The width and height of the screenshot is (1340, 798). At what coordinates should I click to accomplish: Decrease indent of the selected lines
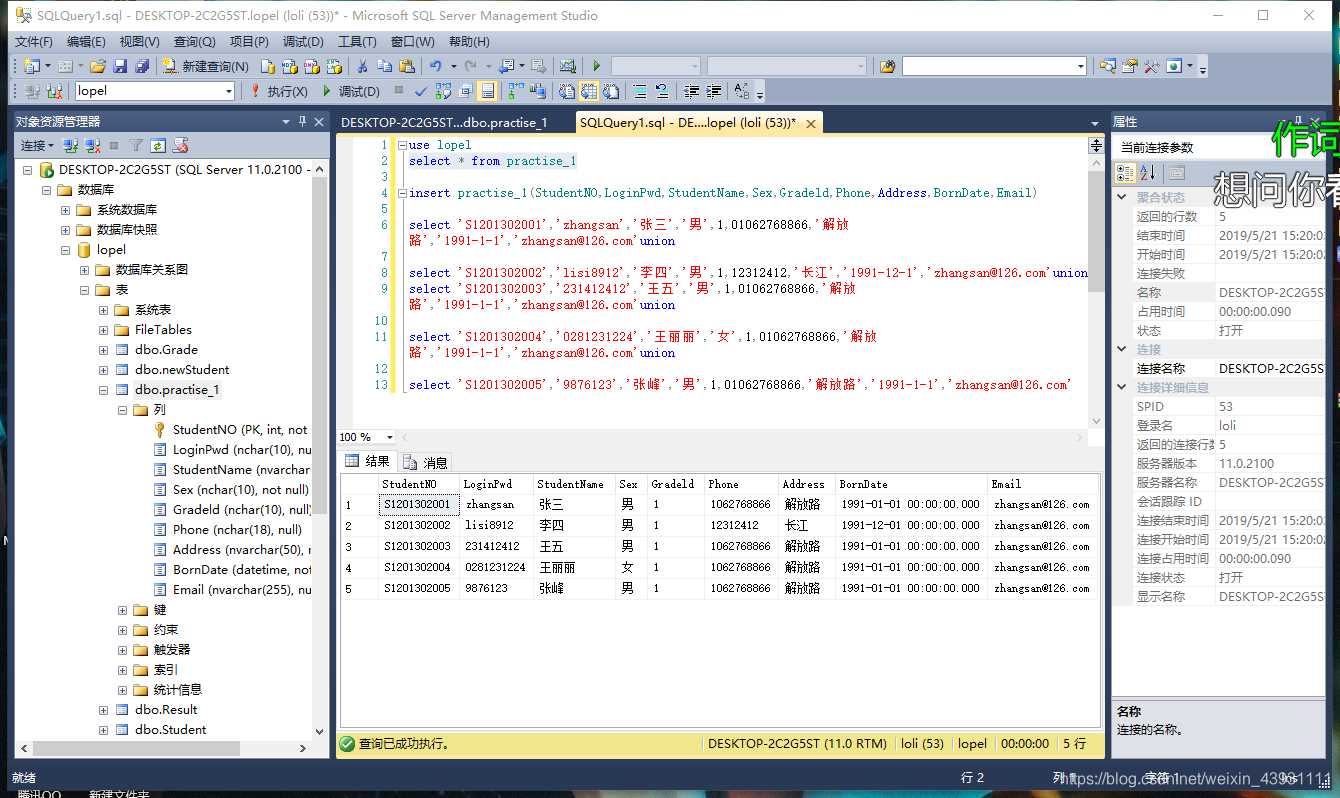[x=691, y=91]
